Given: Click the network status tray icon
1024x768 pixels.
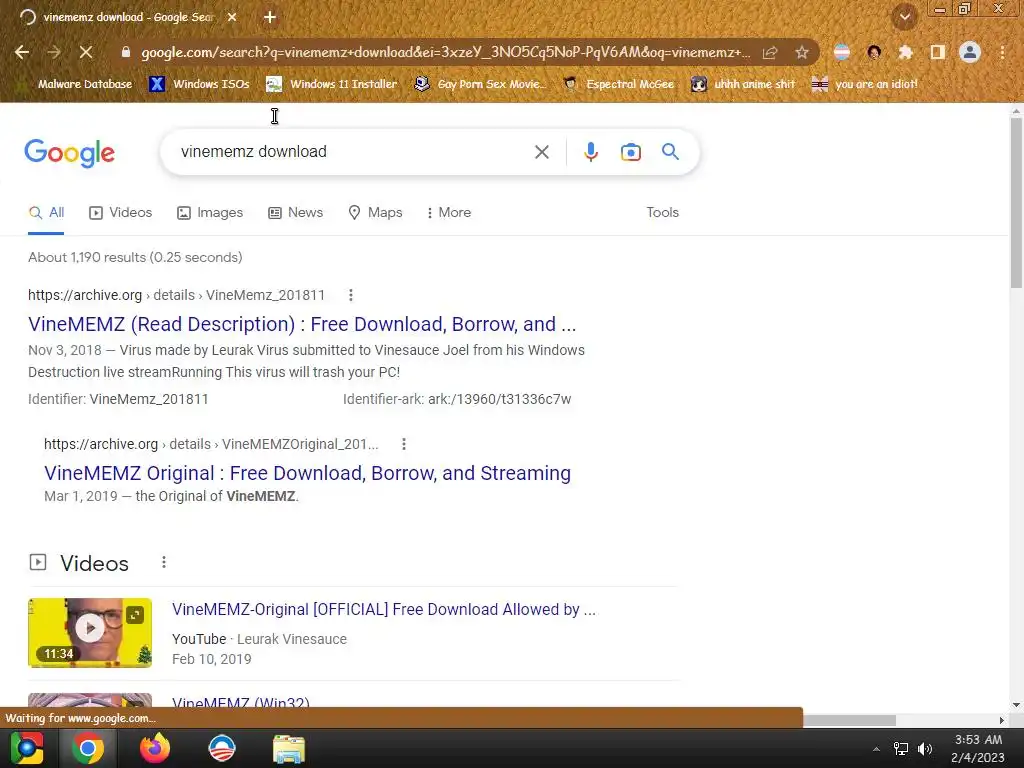Looking at the screenshot, I should [x=901, y=749].
